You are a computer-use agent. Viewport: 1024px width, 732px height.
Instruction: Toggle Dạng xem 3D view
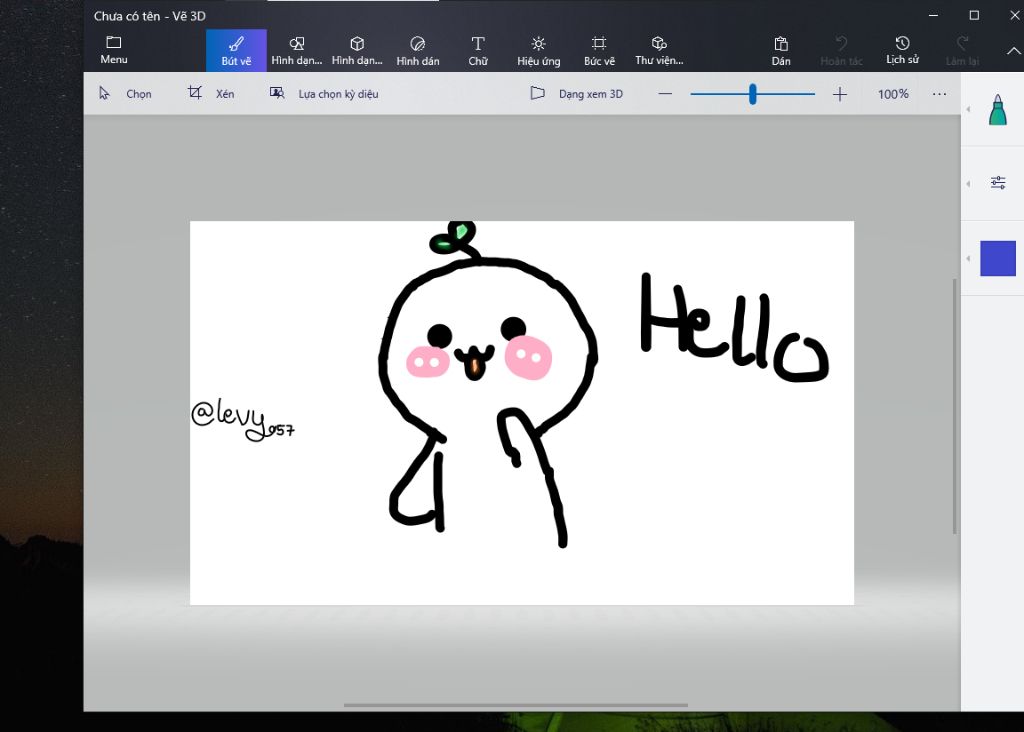(x=576, y=93)
